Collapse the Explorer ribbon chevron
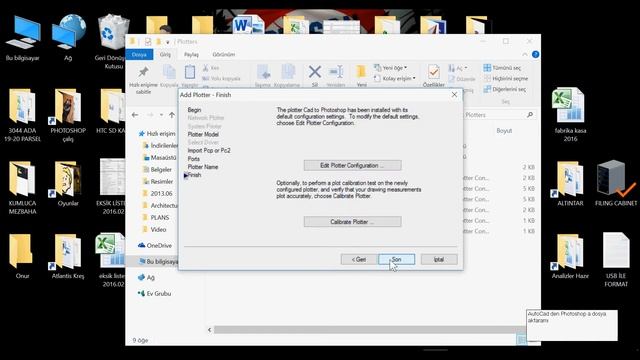This screenshot has width=640, height=360. [524, 54]
